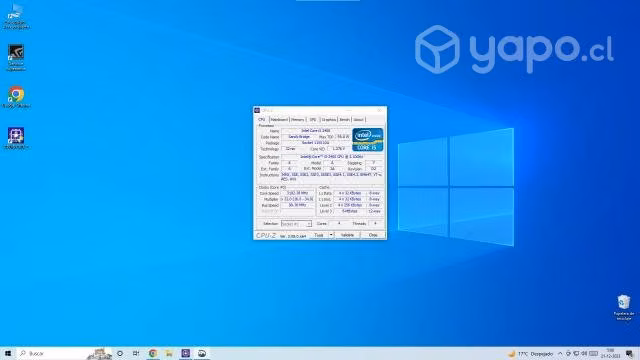Screen dimensions: 640x360
Task: Click the Multiplier value
Action: [298, 199]
